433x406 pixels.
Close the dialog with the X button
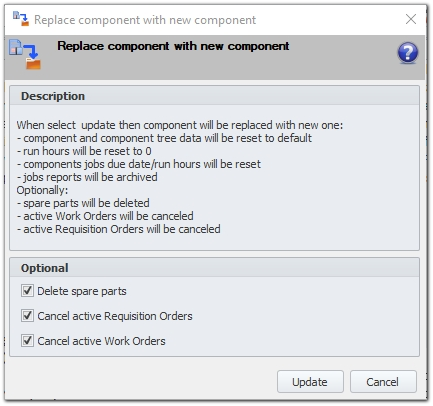(x=411, y=19)
